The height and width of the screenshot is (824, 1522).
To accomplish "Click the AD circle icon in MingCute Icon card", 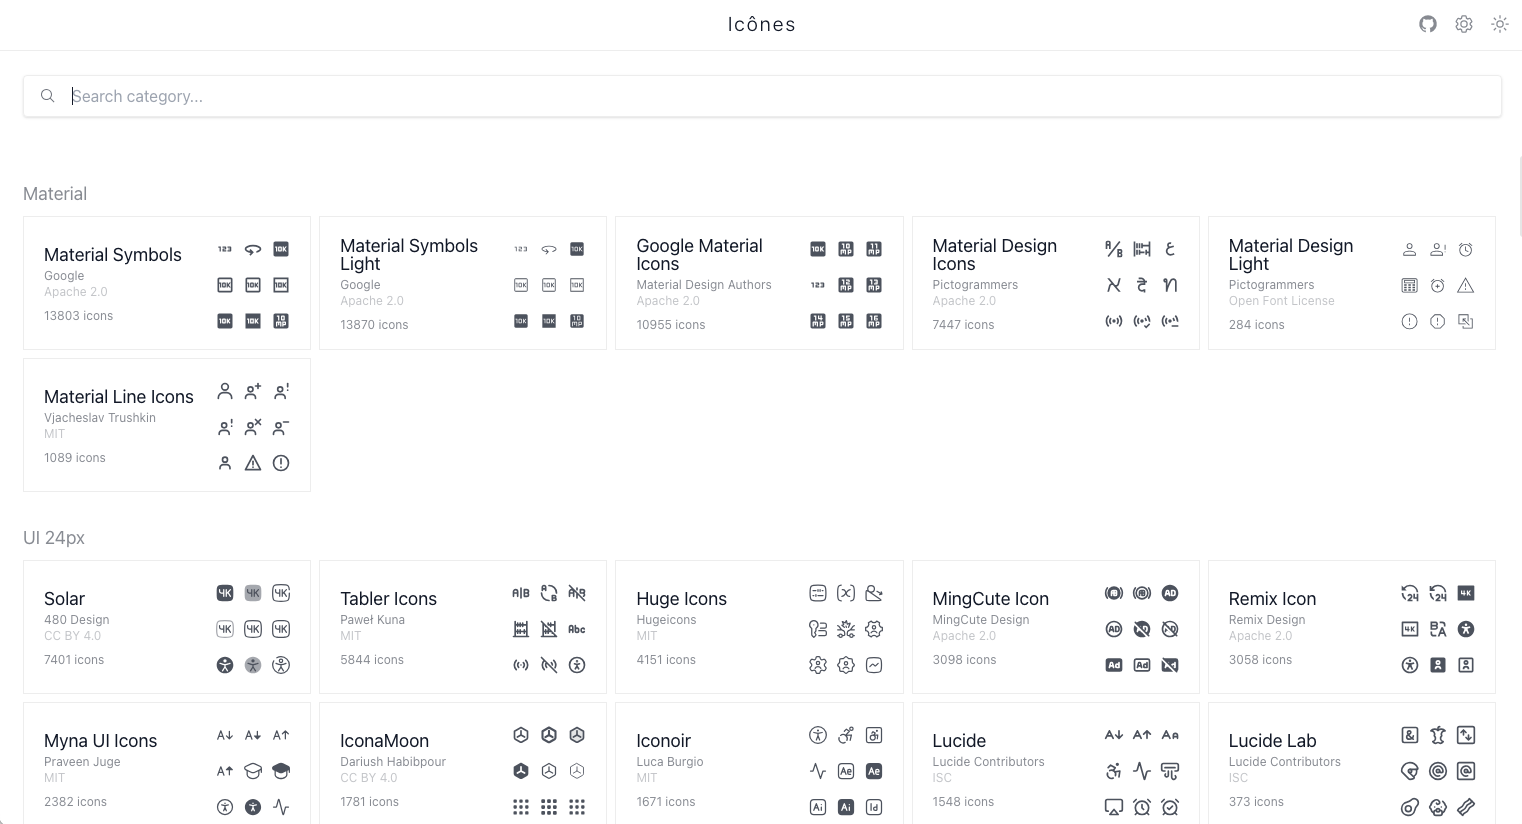I will pos(1169,593).
